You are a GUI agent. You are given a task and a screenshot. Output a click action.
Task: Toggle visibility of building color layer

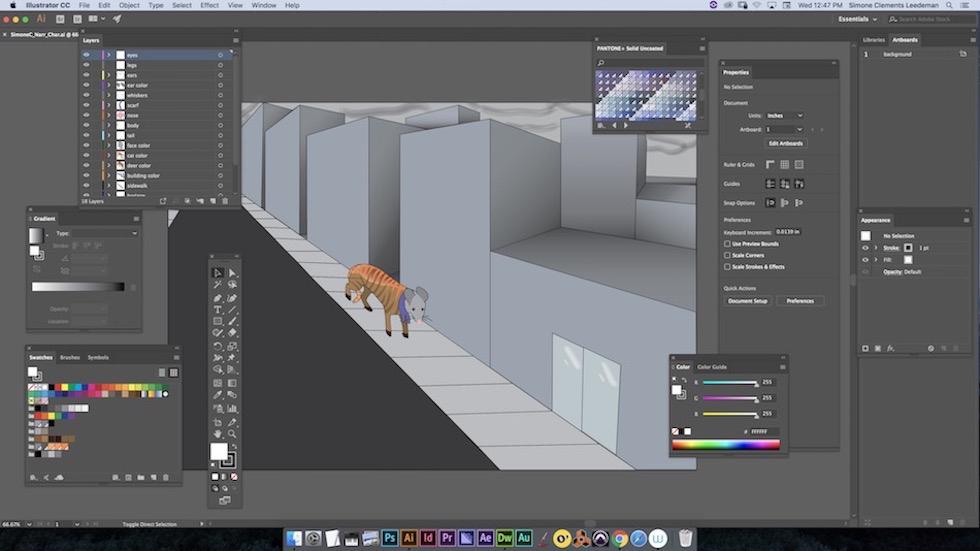click(86, 176)
